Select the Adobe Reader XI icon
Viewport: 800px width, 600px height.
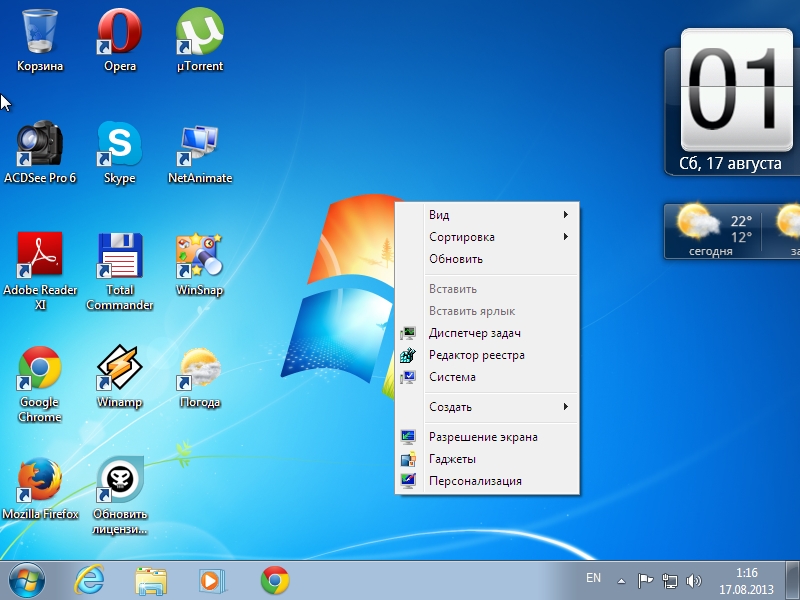tap(40, 270)
